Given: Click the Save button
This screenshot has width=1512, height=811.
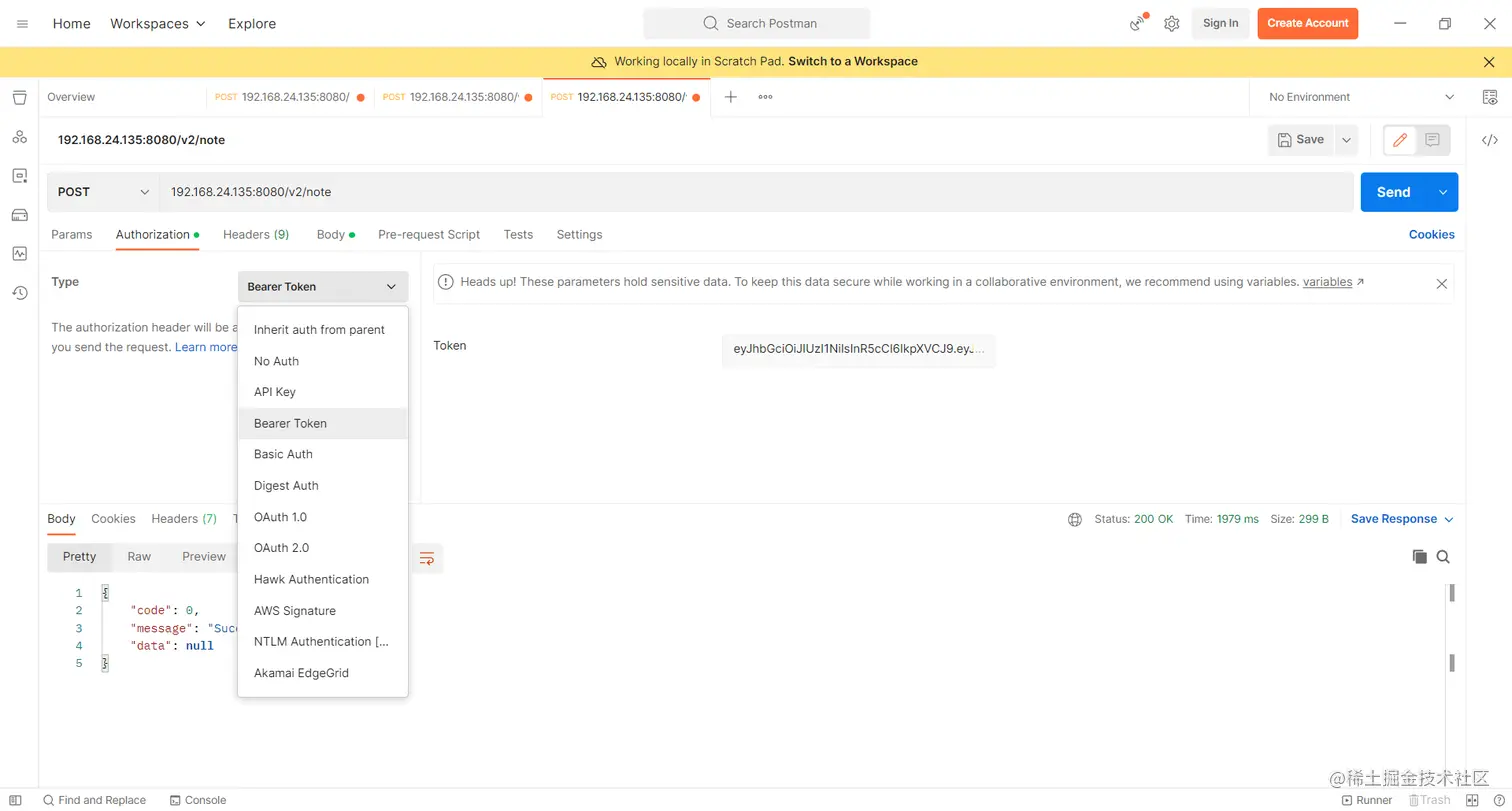Looking at the screenshot, I should point(1301,140).
